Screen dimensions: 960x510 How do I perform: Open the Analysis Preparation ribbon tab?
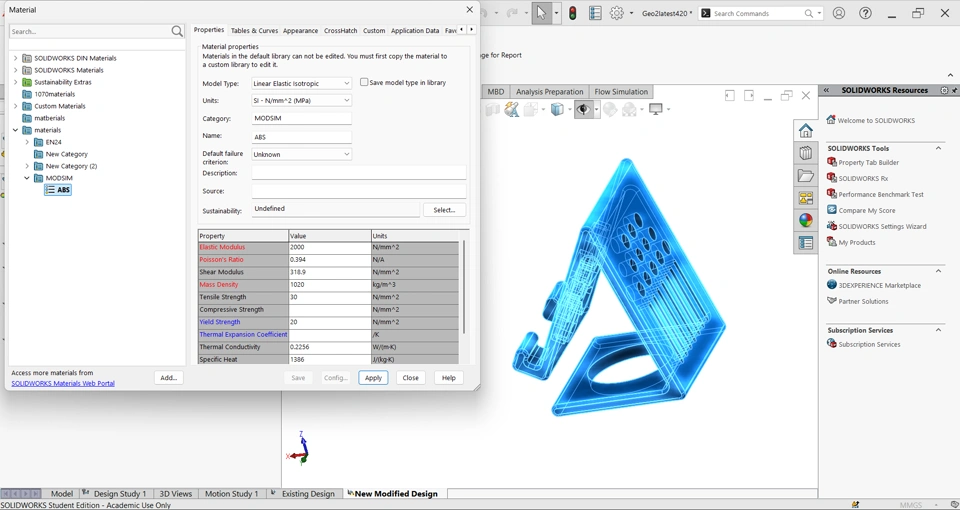[549, 92]
